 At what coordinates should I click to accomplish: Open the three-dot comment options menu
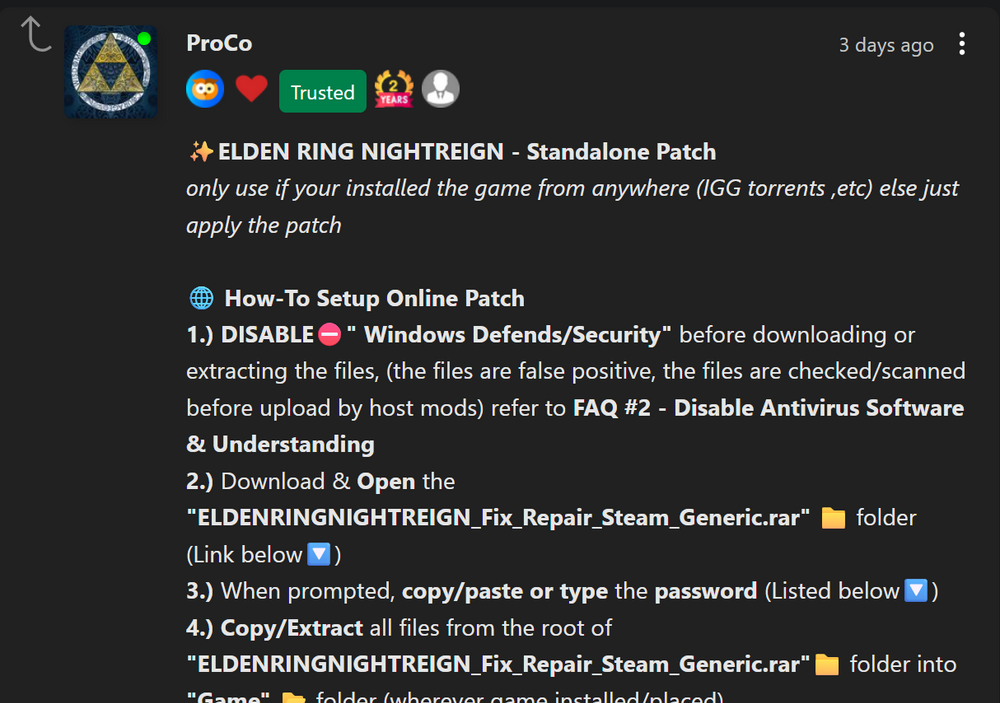coord(962,44)
